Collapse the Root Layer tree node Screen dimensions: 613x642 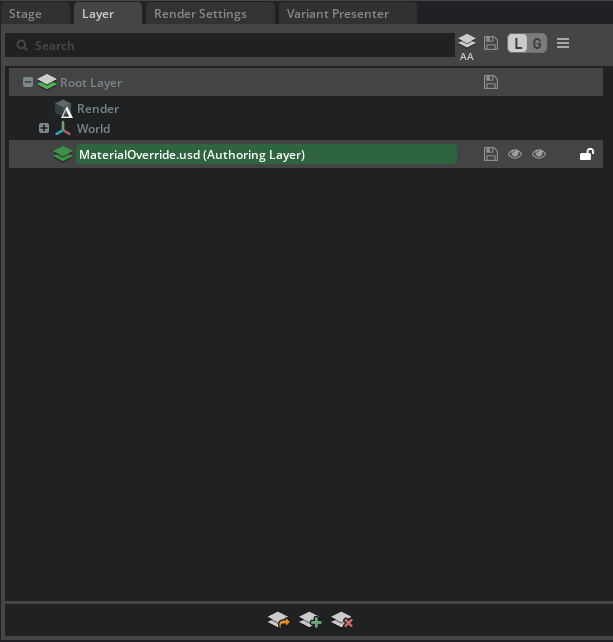(x=28, y=83)
